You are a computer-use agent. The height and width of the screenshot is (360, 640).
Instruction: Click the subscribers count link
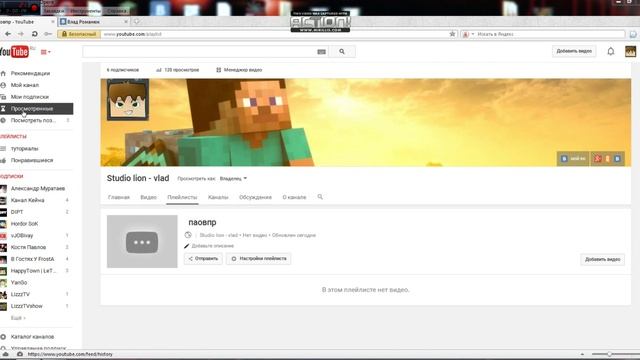pyautogui.click(x=122, y=70)
